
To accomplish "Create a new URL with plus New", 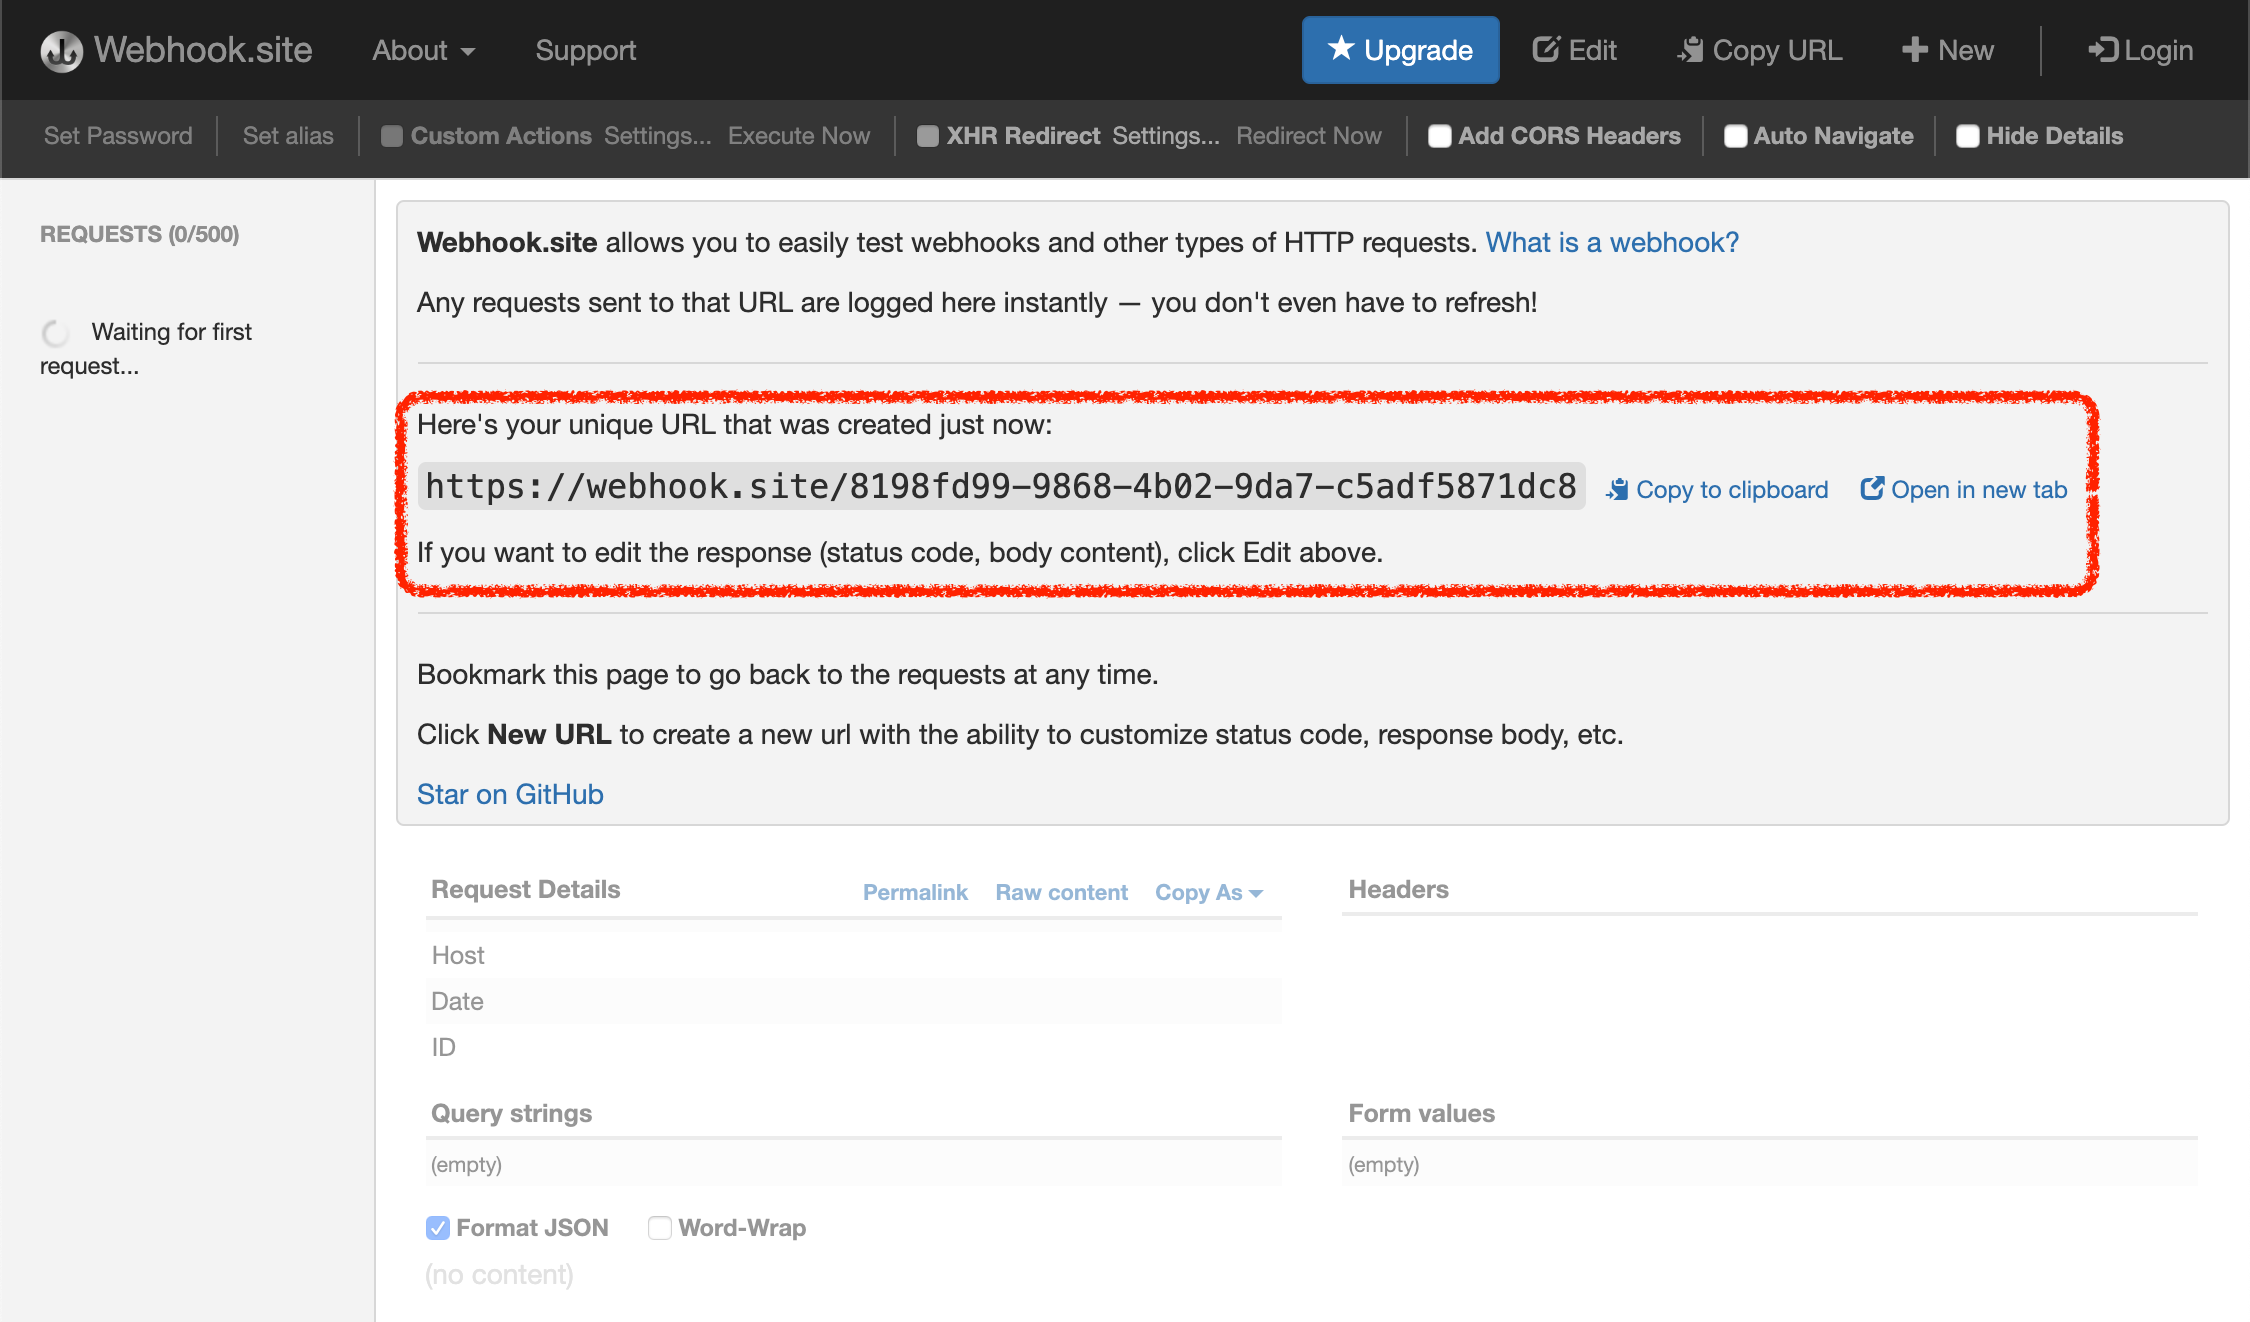I will pyautogui.click(x=1947, y=50).
